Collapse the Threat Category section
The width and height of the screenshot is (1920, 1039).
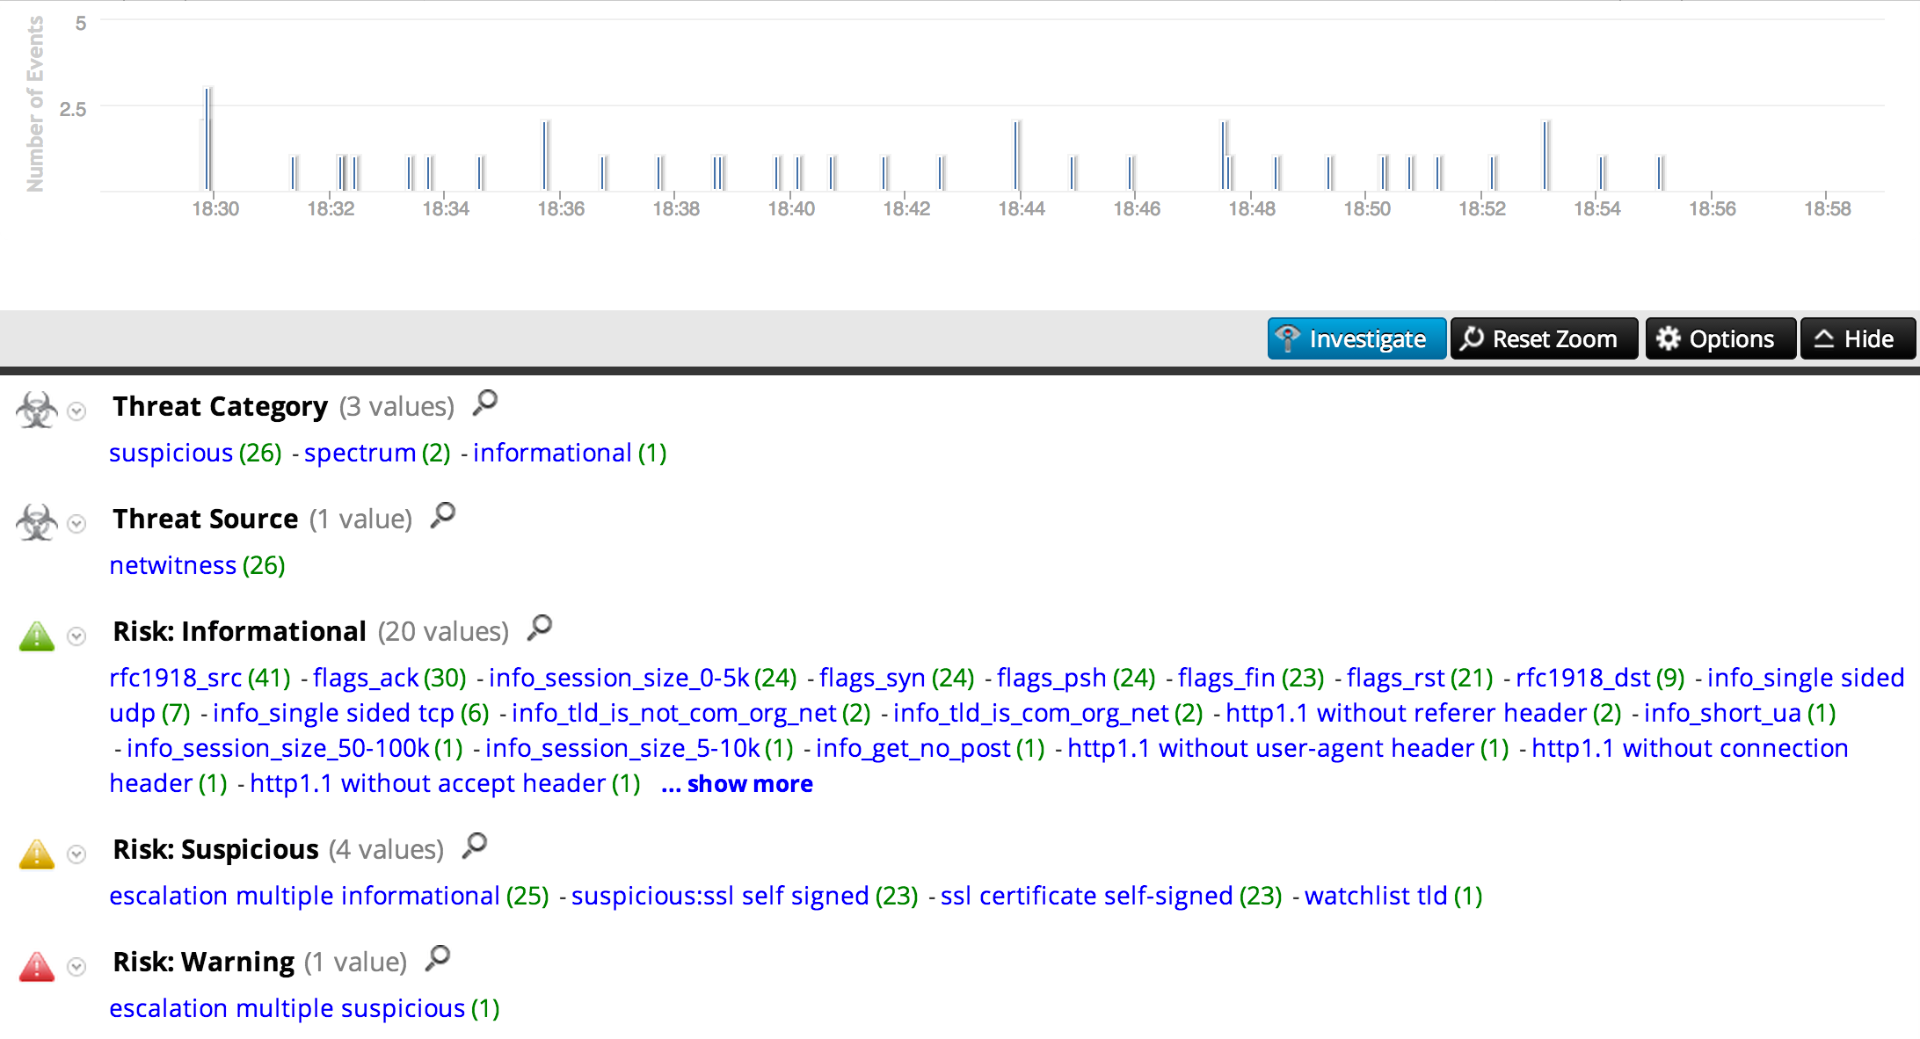[75, 410]
